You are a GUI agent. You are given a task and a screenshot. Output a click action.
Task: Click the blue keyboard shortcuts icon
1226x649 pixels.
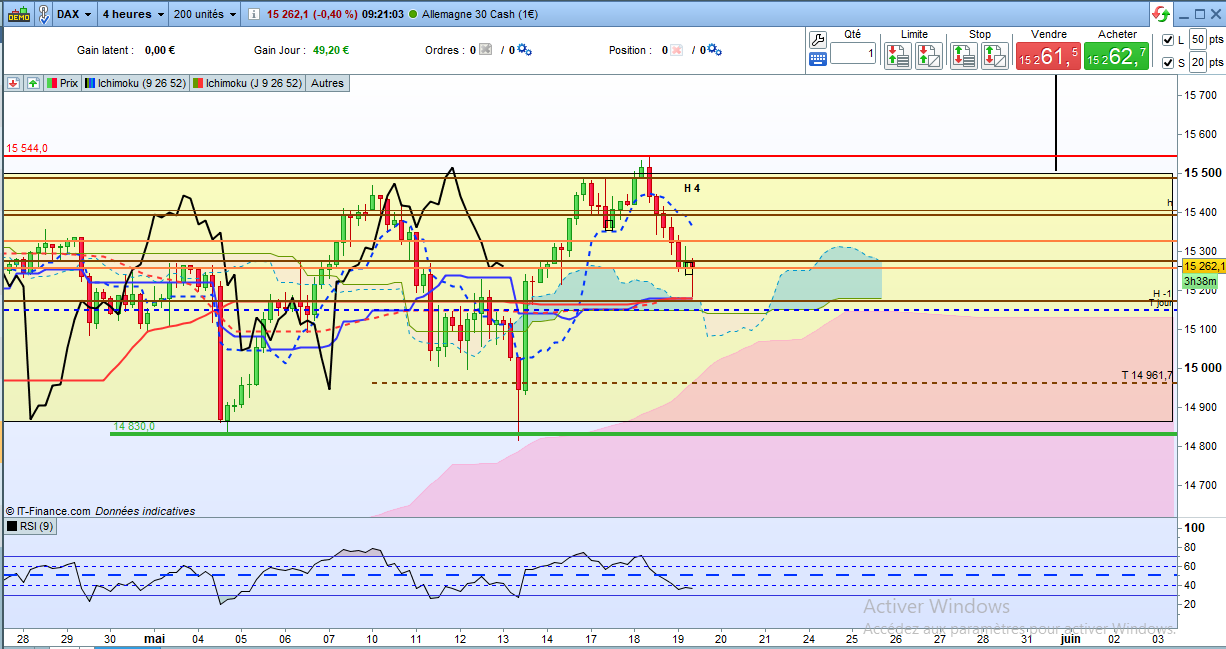pos(817,59)
